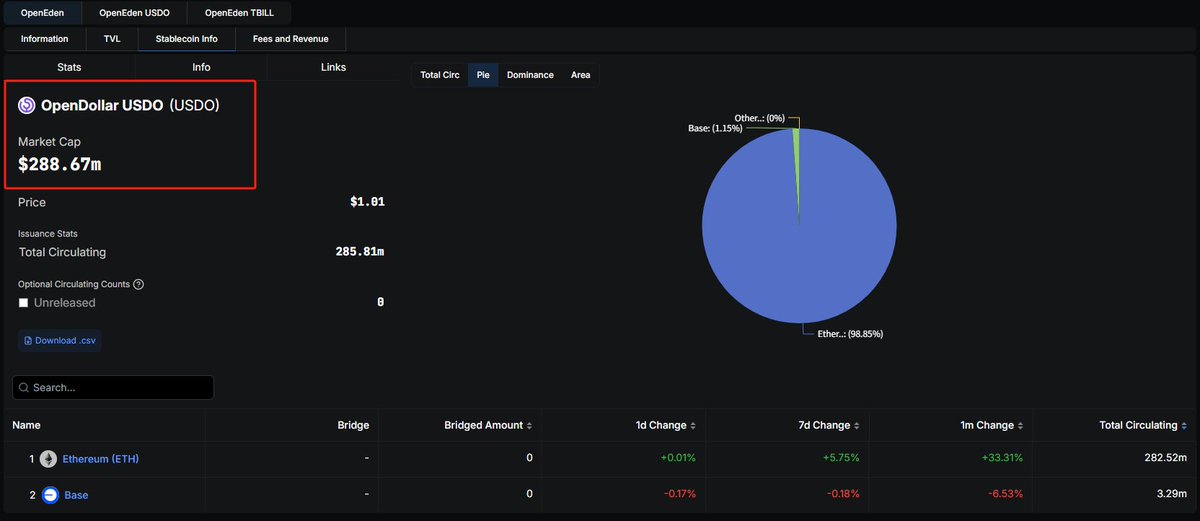The height and width of the screenshot is (521, 1200).
Task: Click the $1.01 price value
Action: tap(367, 202)
